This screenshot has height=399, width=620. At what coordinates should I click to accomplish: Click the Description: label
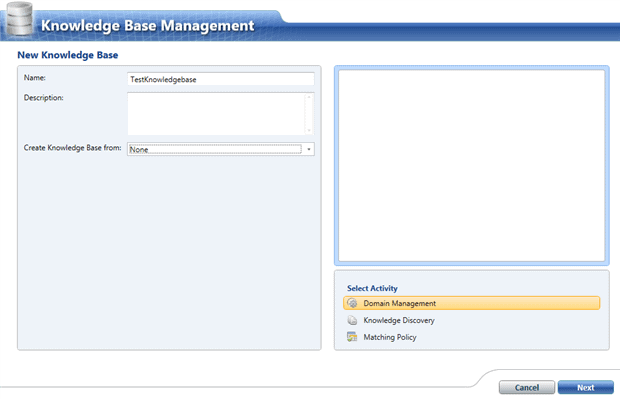click(43, 98)
